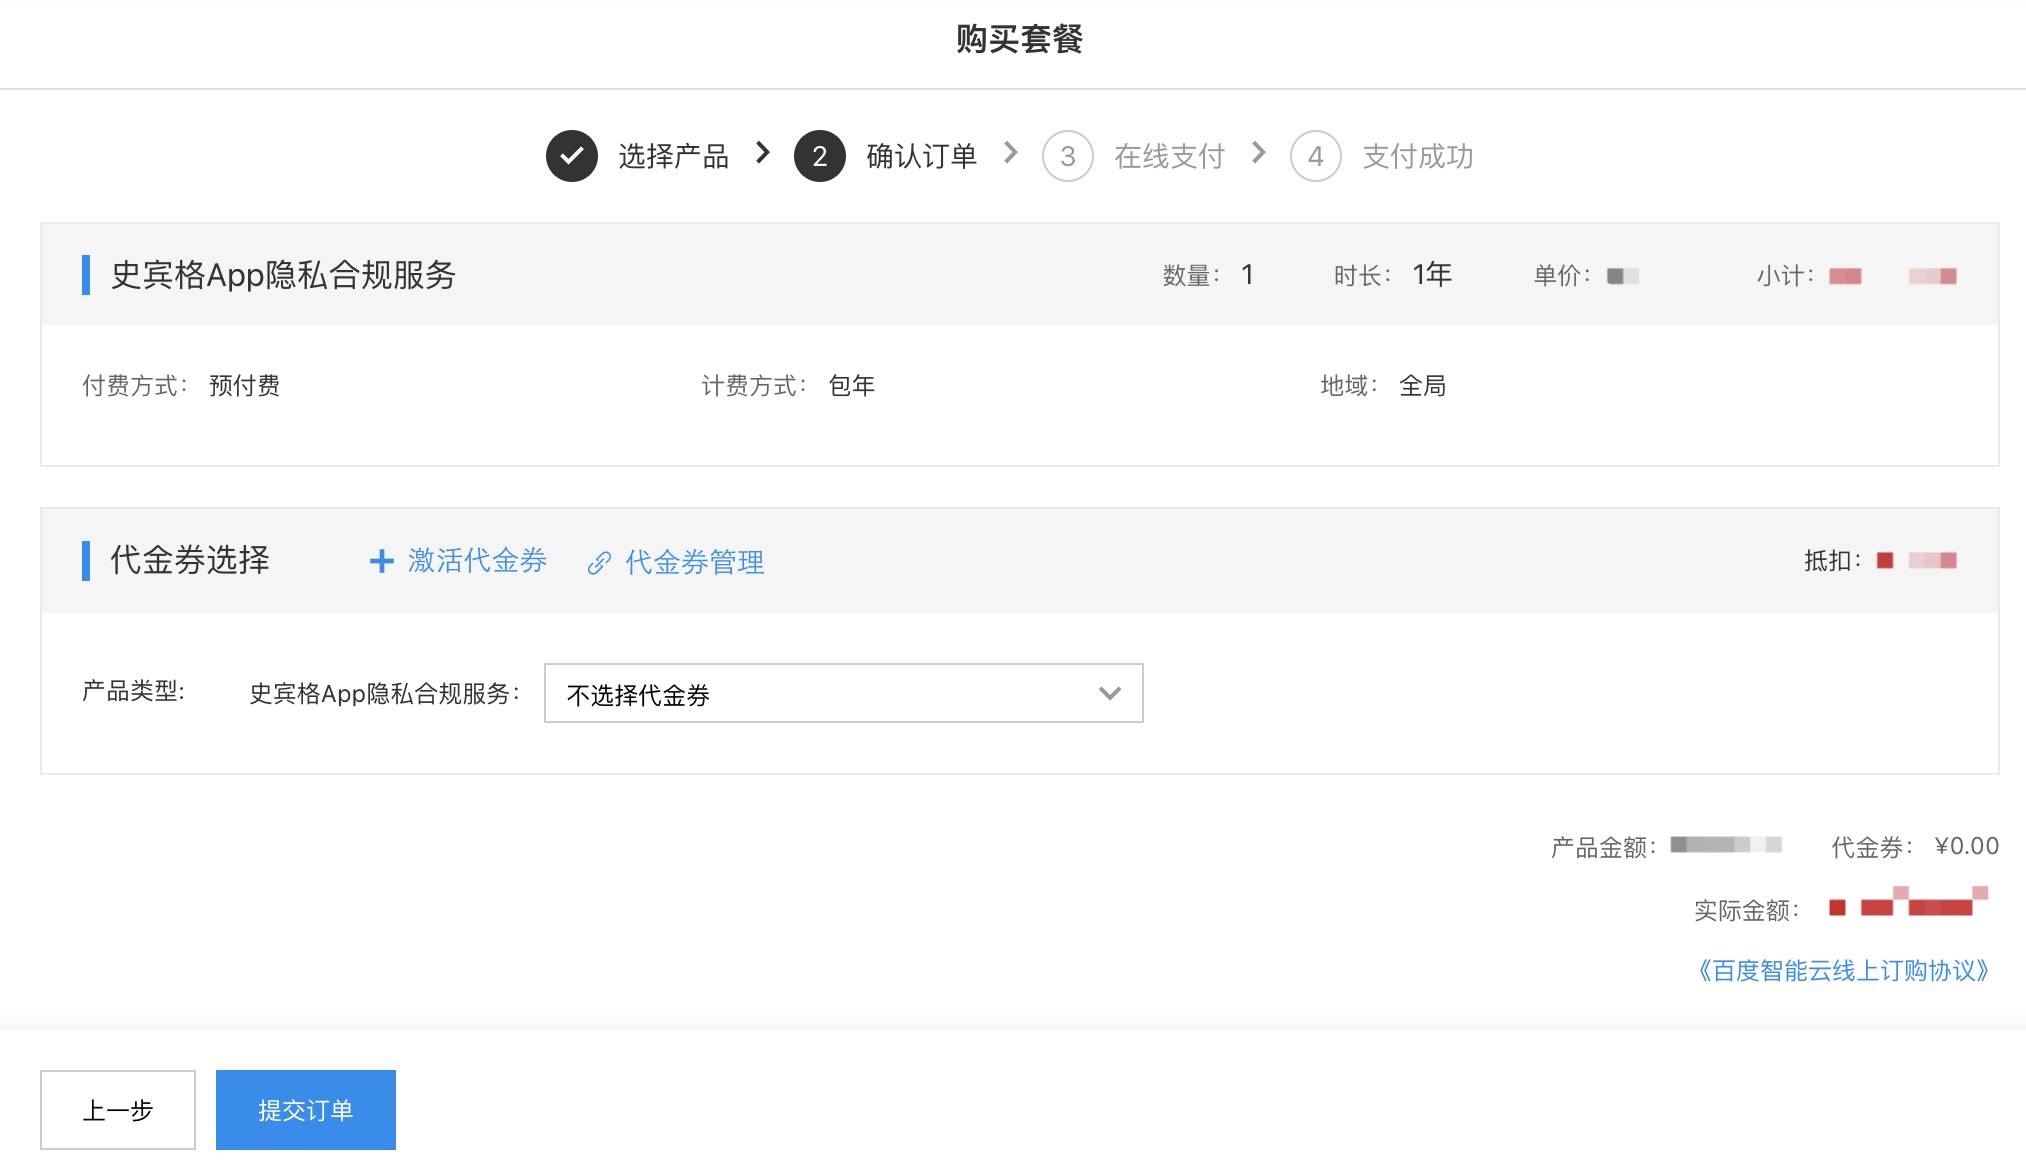This screenshot has width=2026, height=1172.
Task: Click the ¥0.00 voucher amount
Action: (1967, 846)
